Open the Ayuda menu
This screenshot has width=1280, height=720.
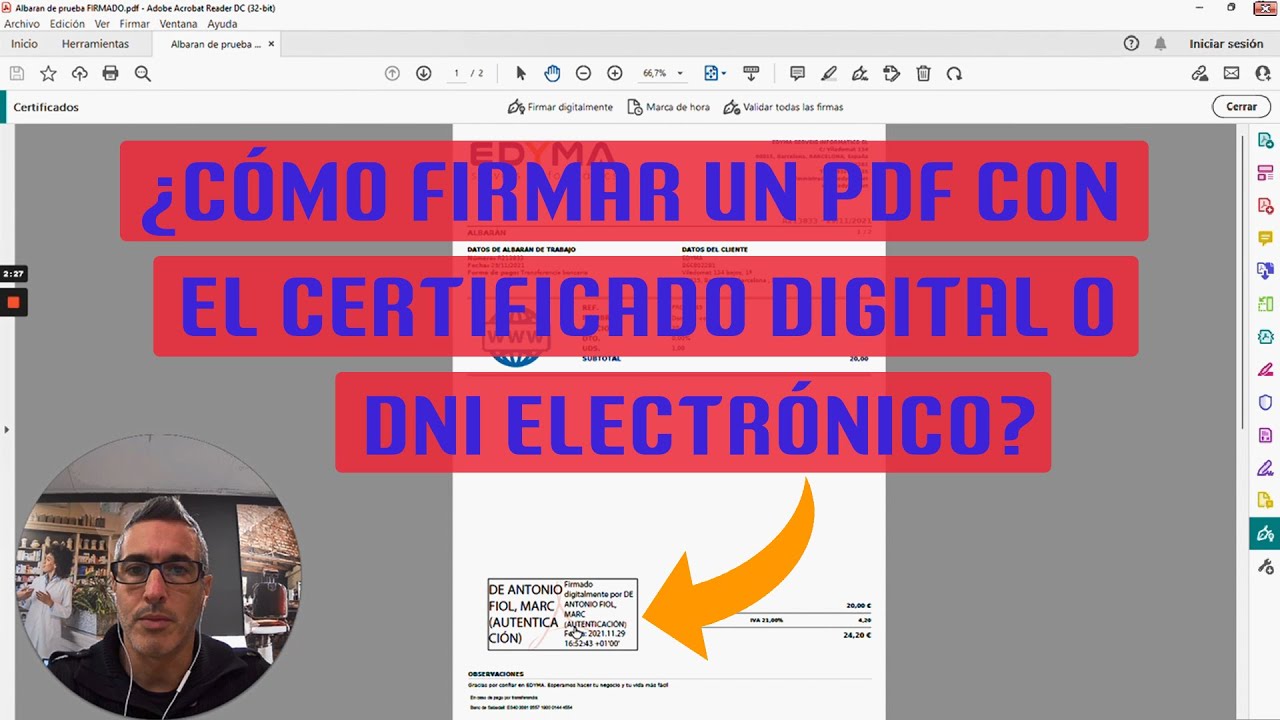(x=222, y=24)
